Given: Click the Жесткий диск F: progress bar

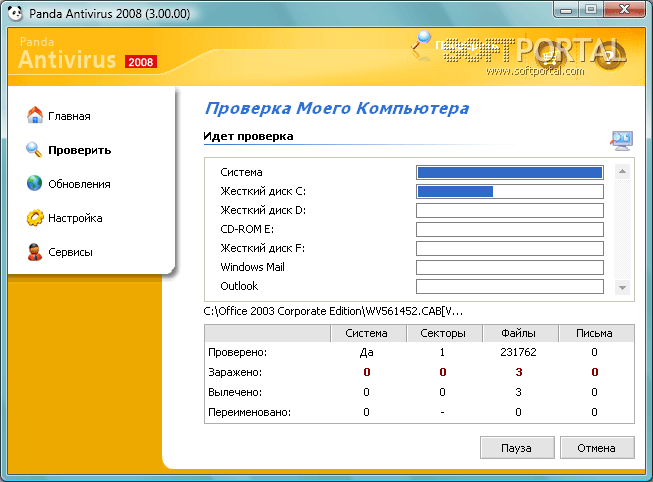Looking at the screenshot, I should pyautogui.click(x=510, y=248).
